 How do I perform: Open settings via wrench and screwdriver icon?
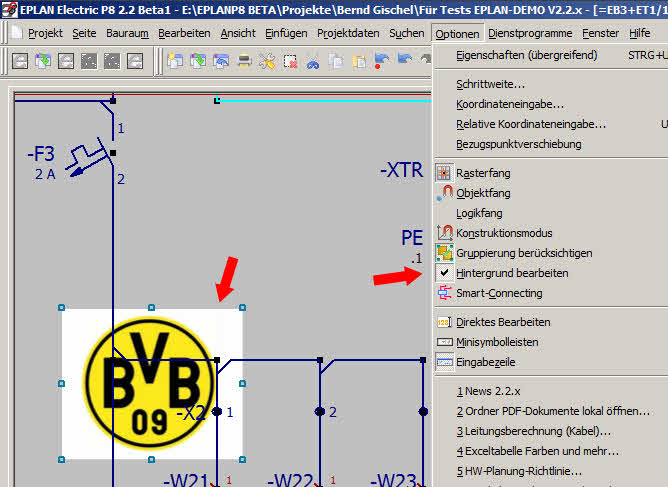coord(267,61)
